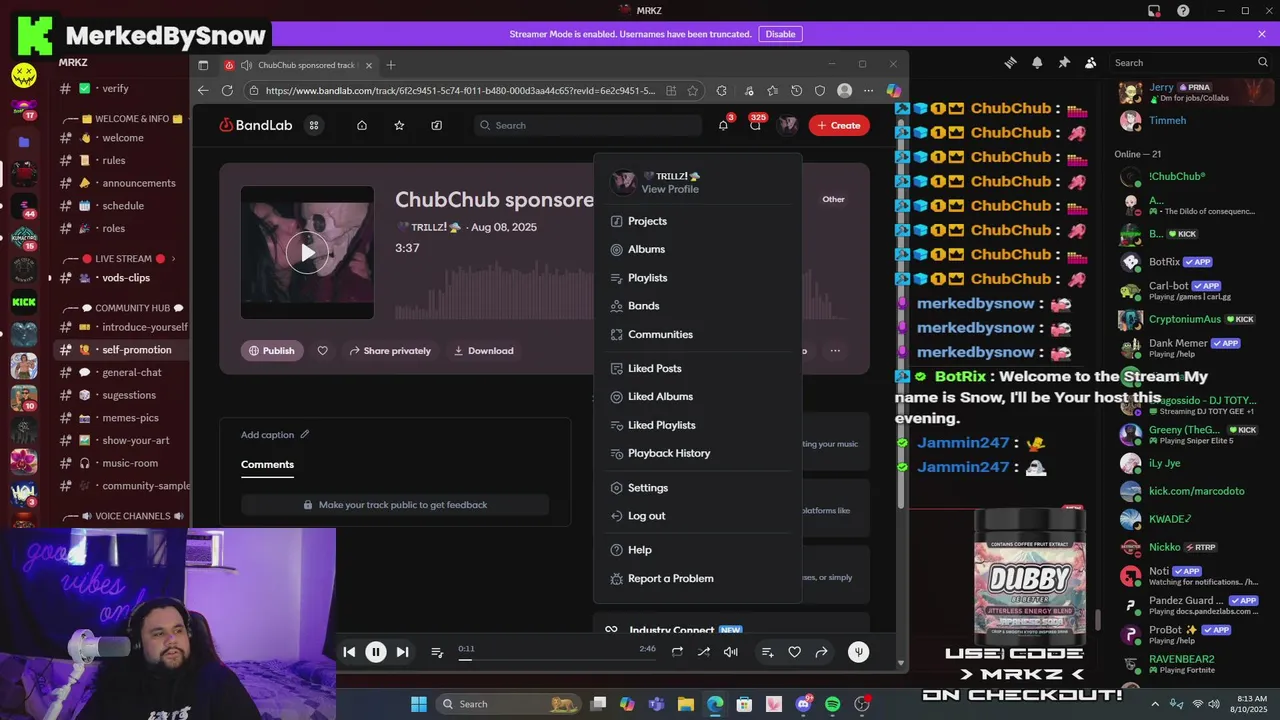Open browser settings and more ellipsis

[x=868, y=90]
